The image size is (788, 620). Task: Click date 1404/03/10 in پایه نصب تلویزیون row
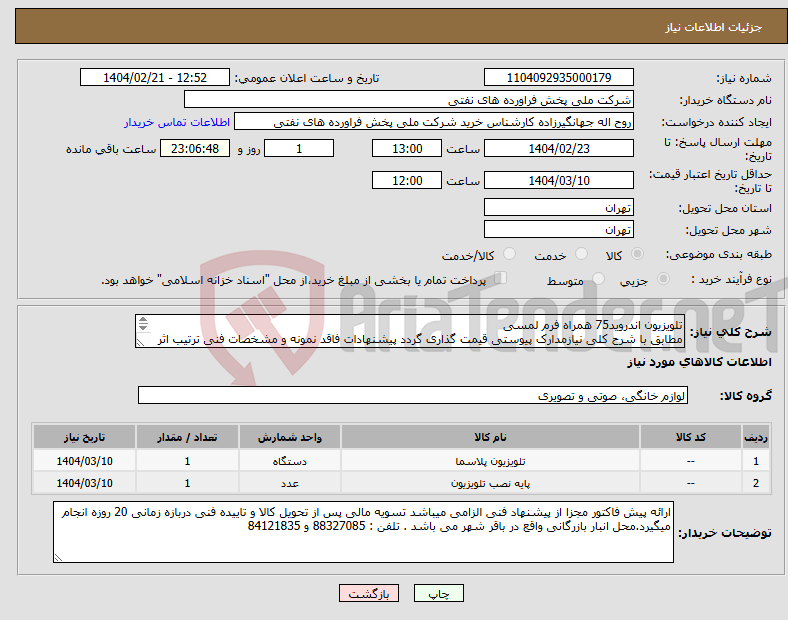point(84,483)
